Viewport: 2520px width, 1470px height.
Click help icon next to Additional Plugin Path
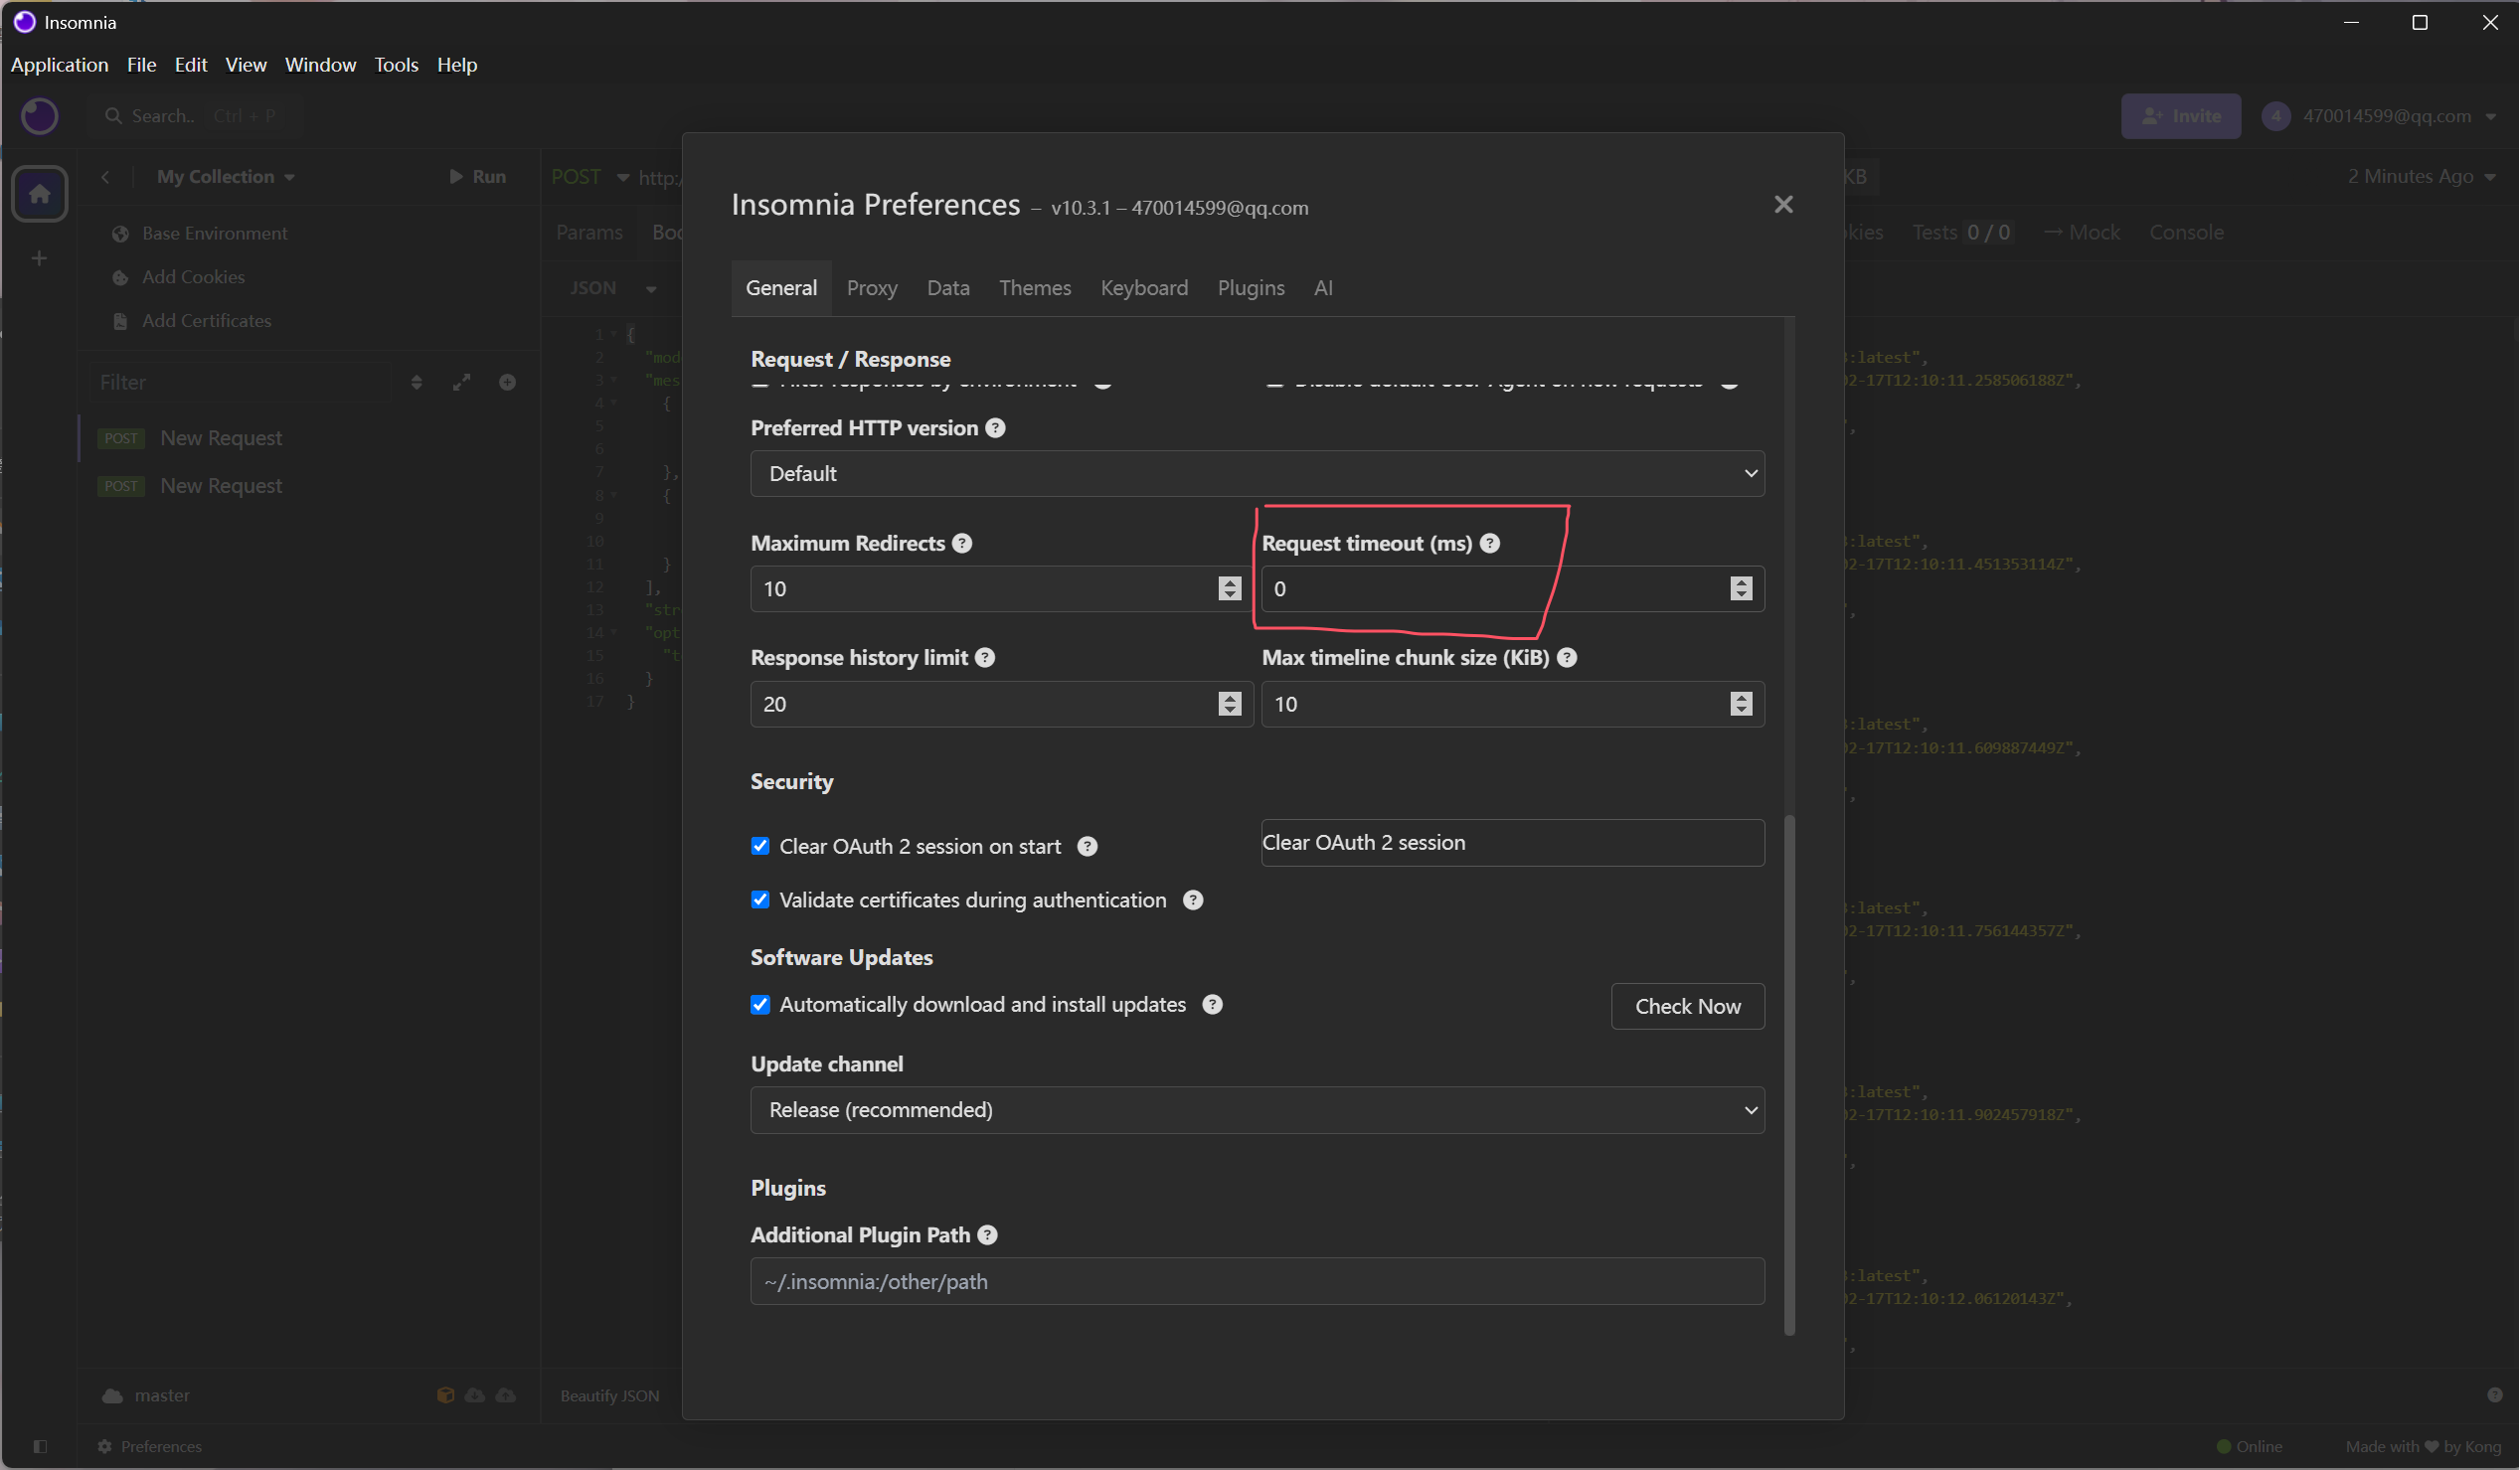[988, 1235]
